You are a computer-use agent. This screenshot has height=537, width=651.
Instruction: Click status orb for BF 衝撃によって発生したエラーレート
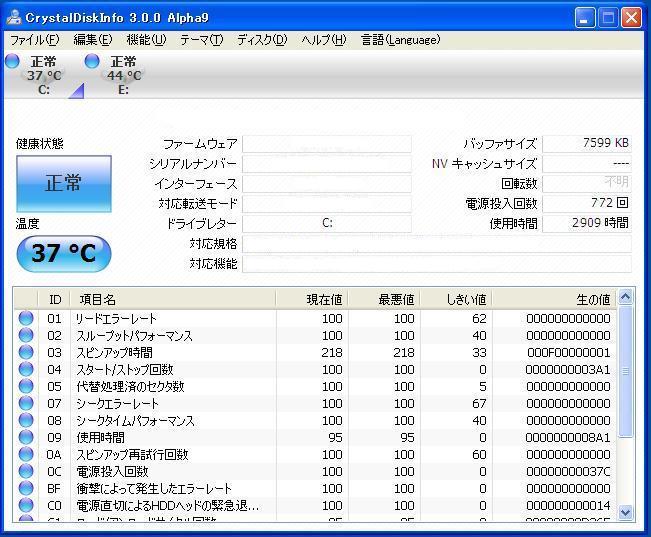26,488
